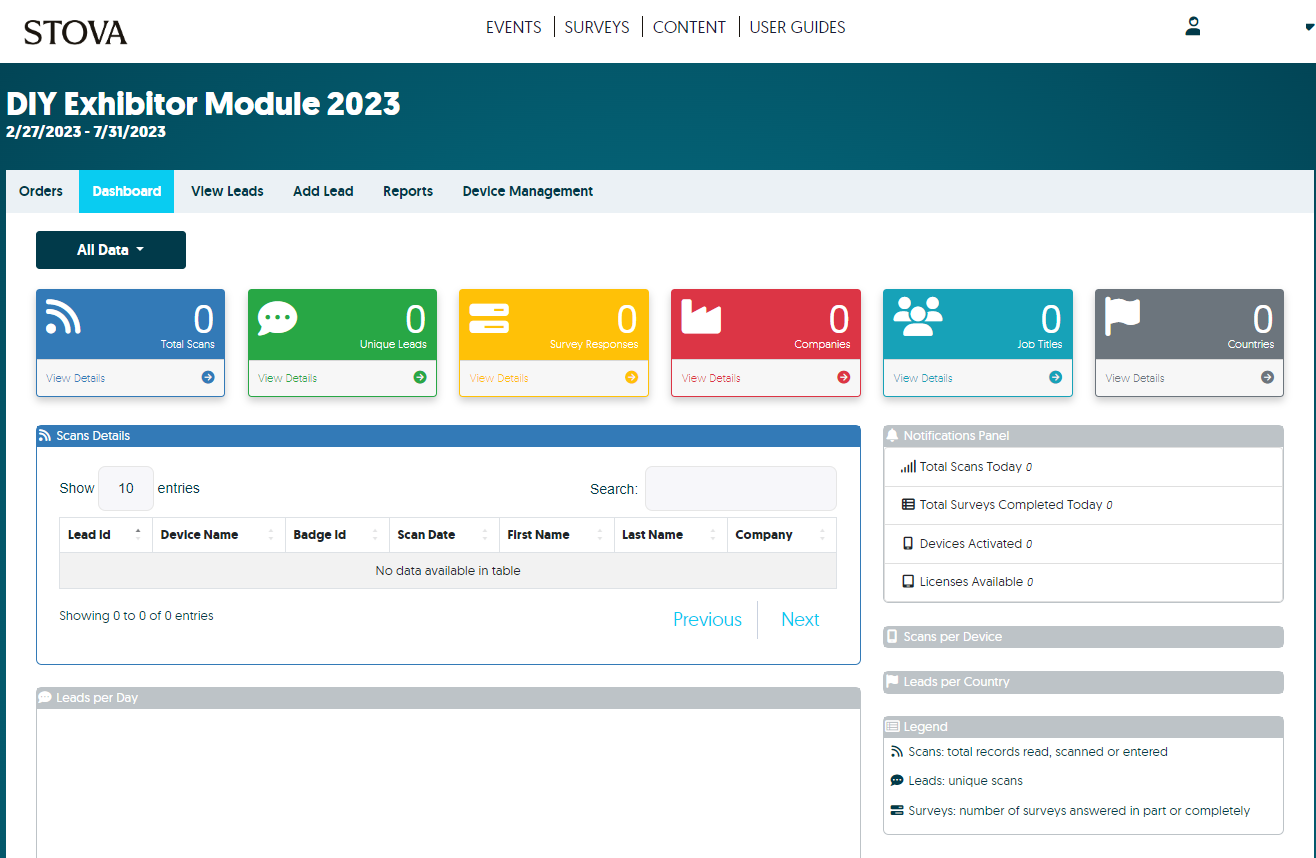Open the CONTENT menu
The image size is (1316, 858).
[689, 28]
